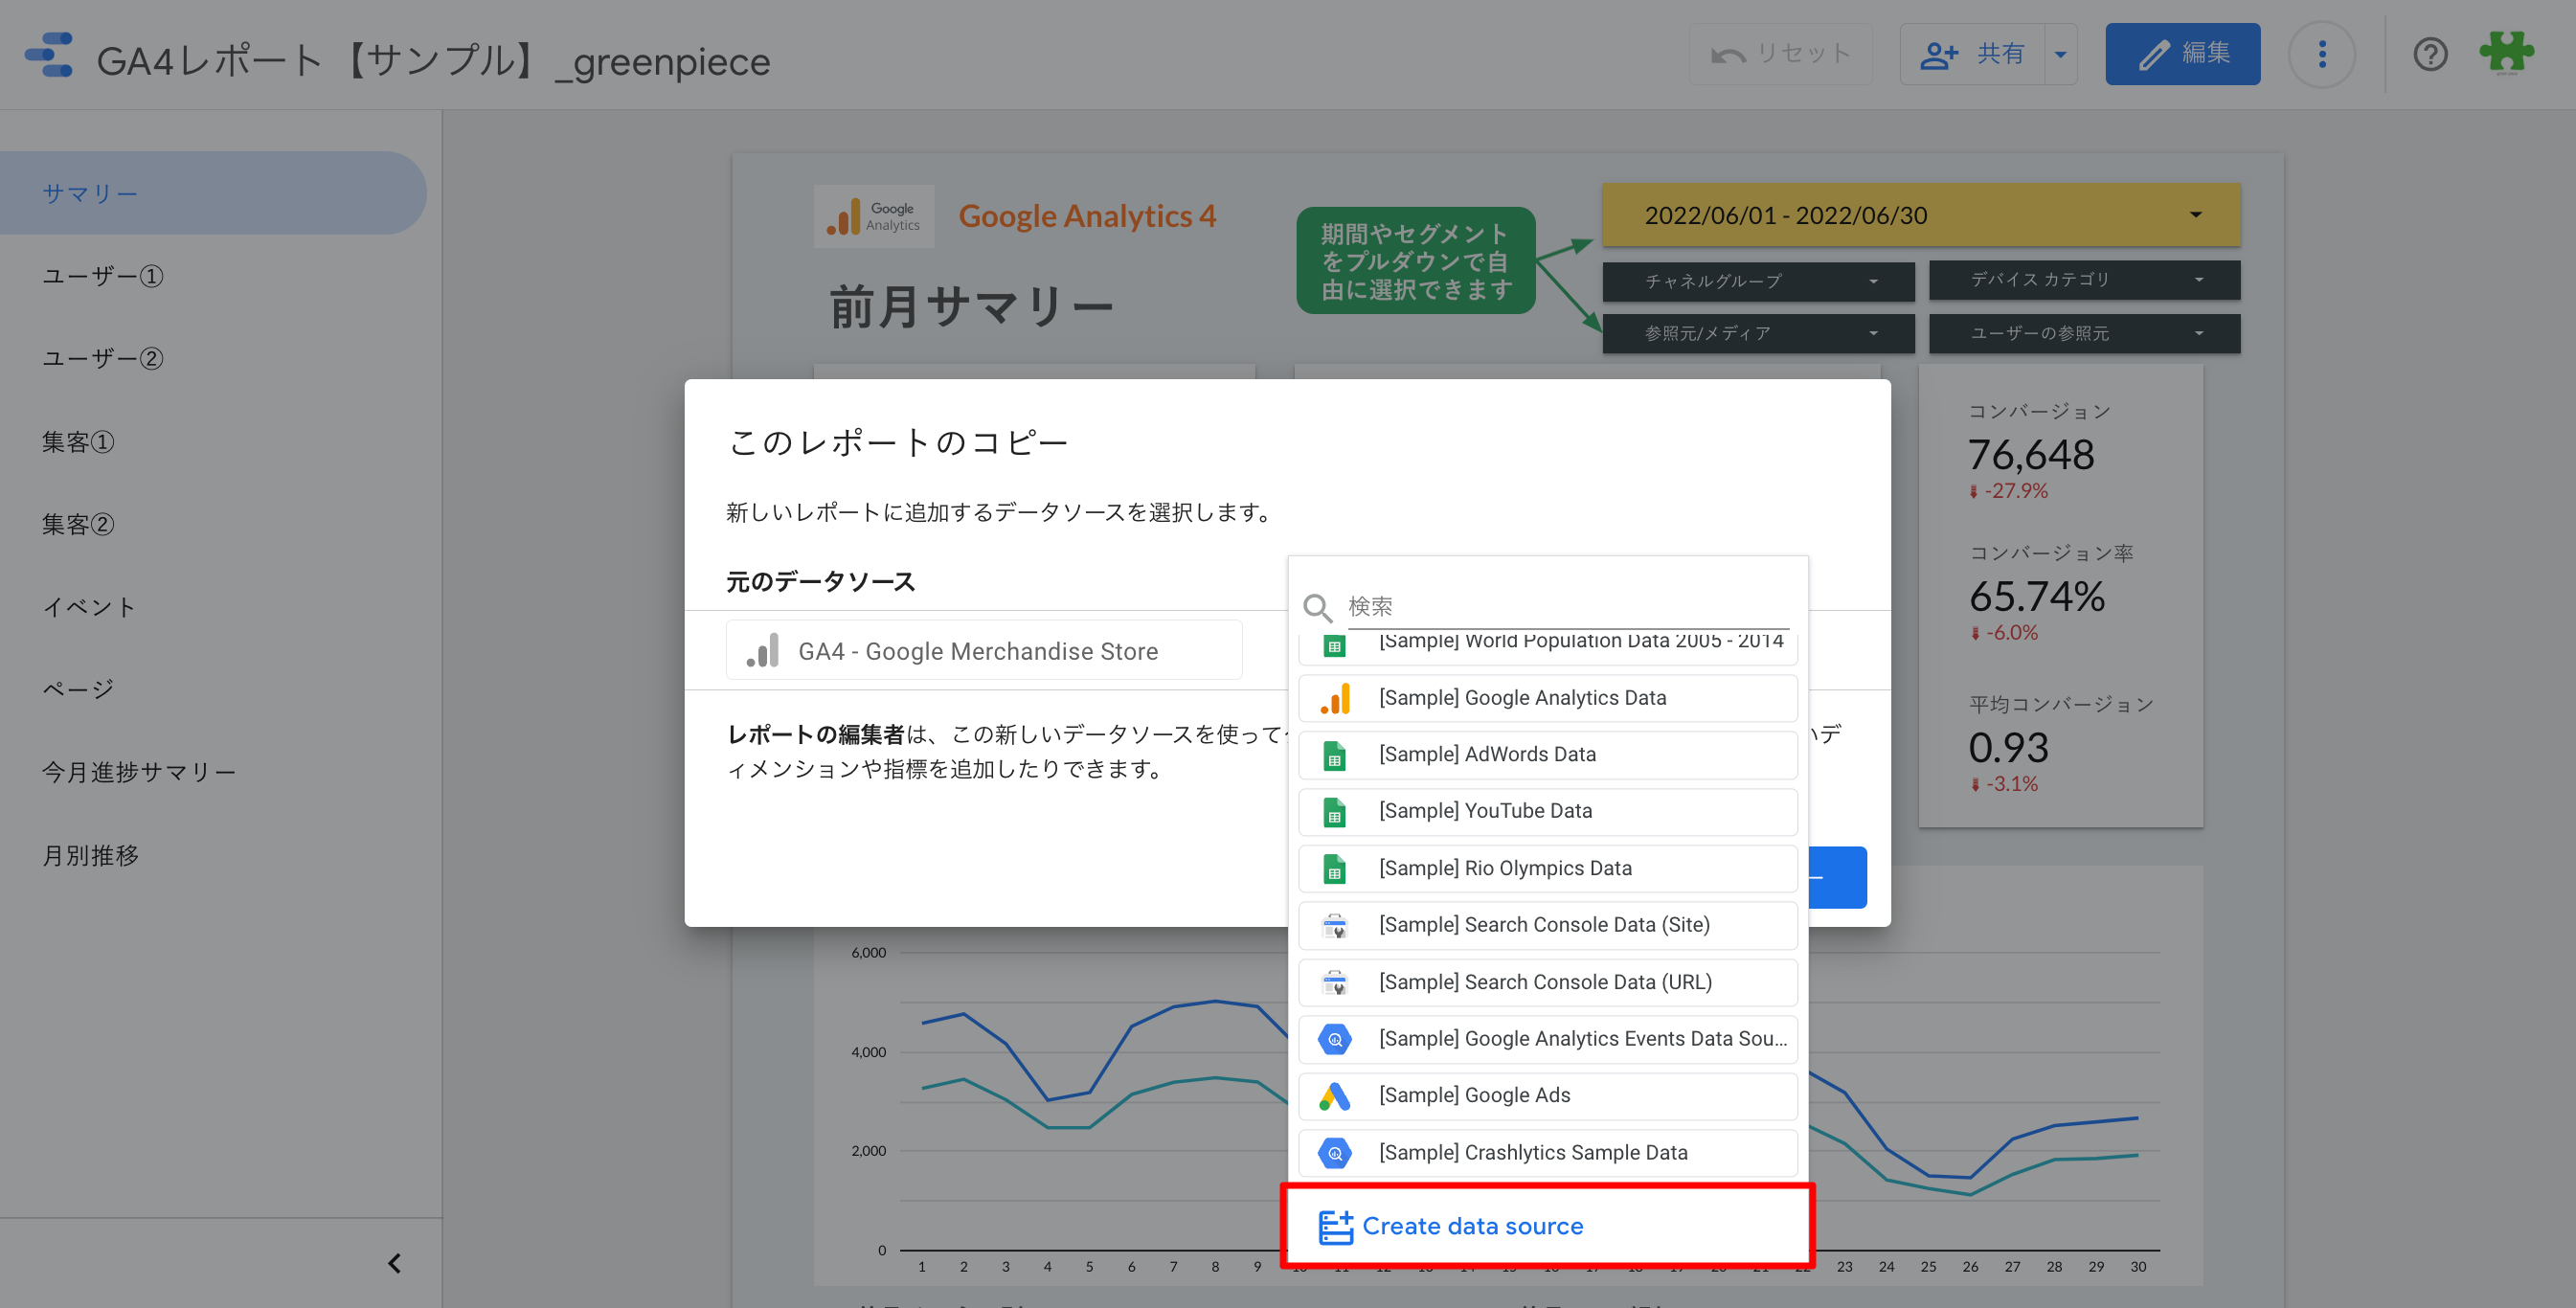Choose [Sample] Google Analytics Events Data Source
2576x1308 pixels.
(x=1547, y=1039)
